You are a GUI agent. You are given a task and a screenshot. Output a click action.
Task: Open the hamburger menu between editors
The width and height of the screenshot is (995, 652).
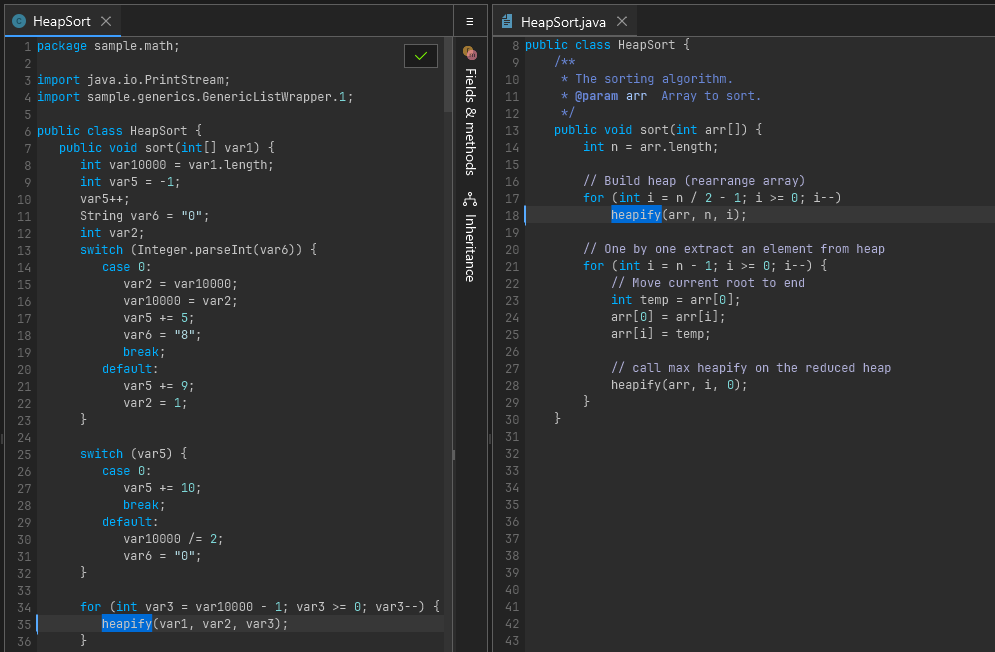click(470, 22)
